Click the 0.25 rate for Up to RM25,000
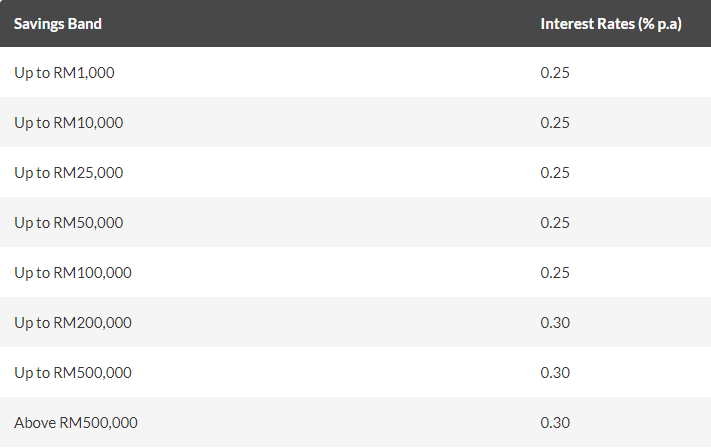 click(555, 172)
